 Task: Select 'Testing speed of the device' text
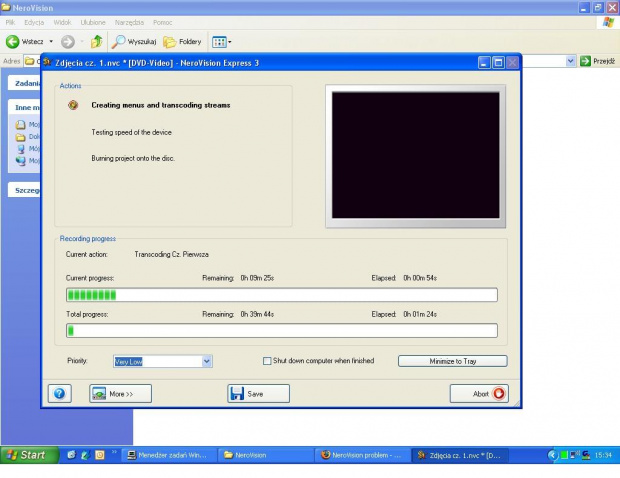[132, 132]
